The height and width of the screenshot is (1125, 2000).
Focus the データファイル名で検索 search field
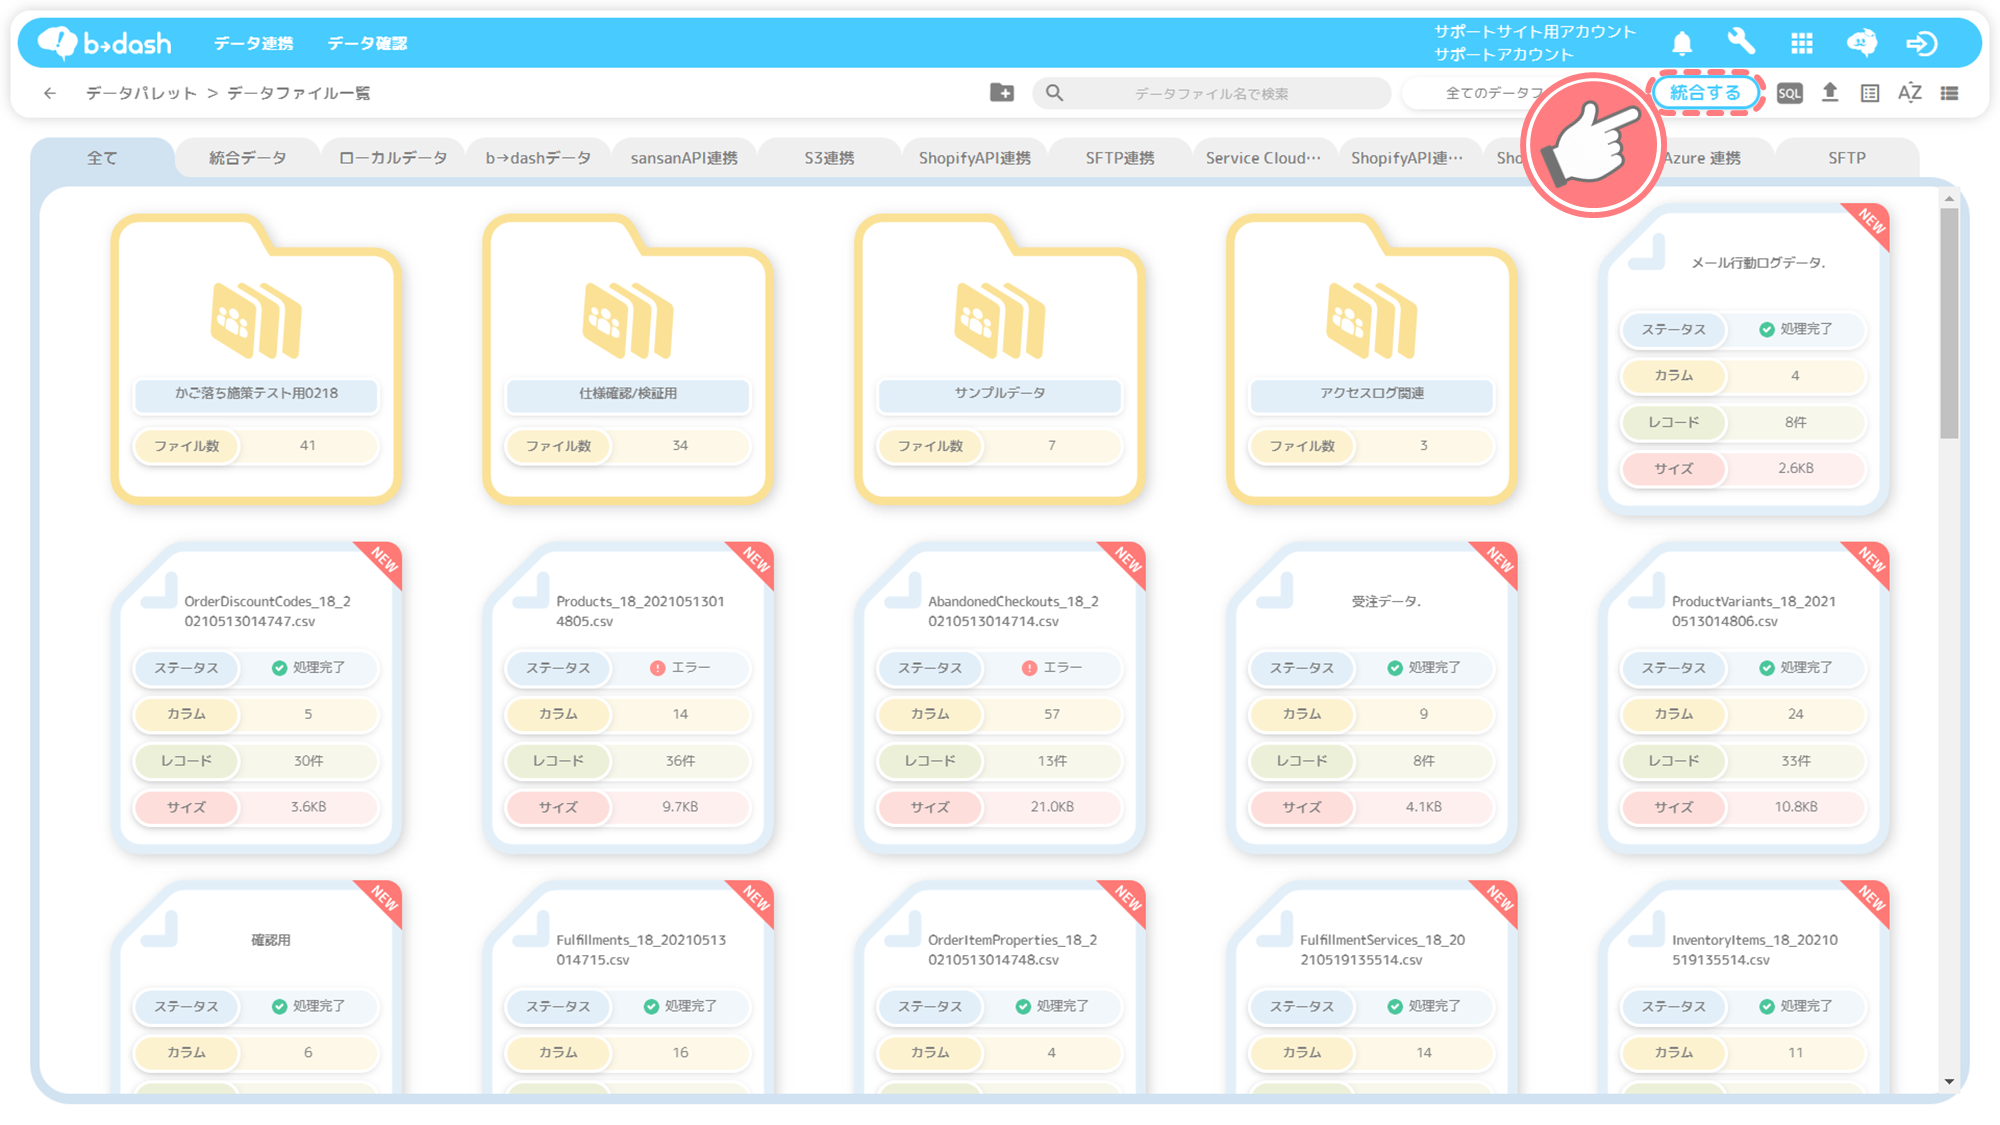pyautogui.click(x=1211, y=93)
